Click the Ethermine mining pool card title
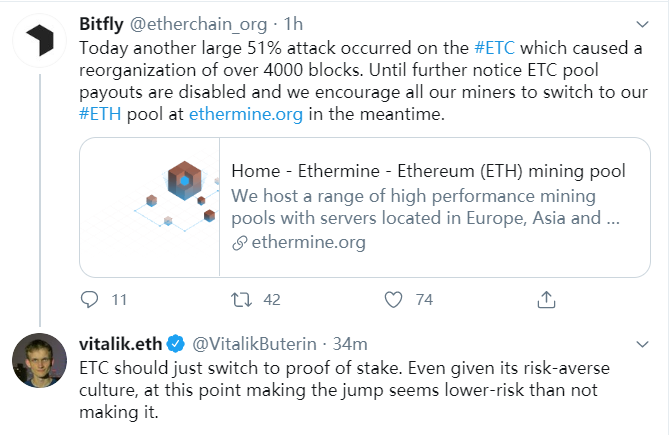The width and height of the screenshot is (671, 435). pyautogui.click(x=428, y=171)
